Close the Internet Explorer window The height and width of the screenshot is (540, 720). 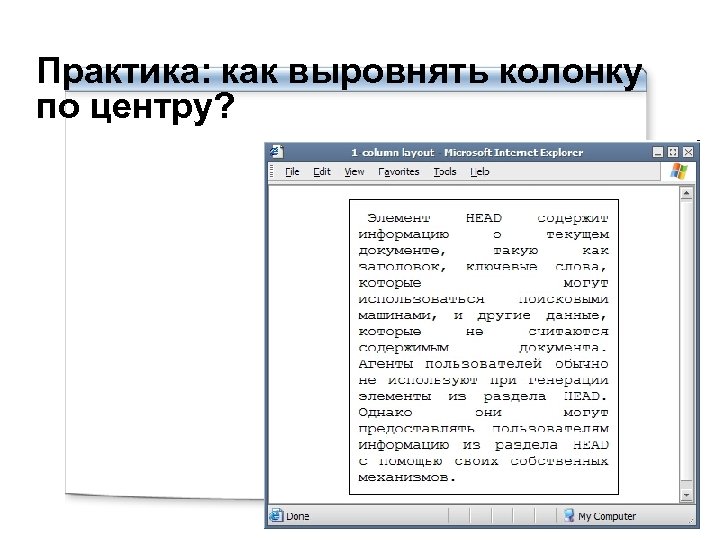point(688,152)
